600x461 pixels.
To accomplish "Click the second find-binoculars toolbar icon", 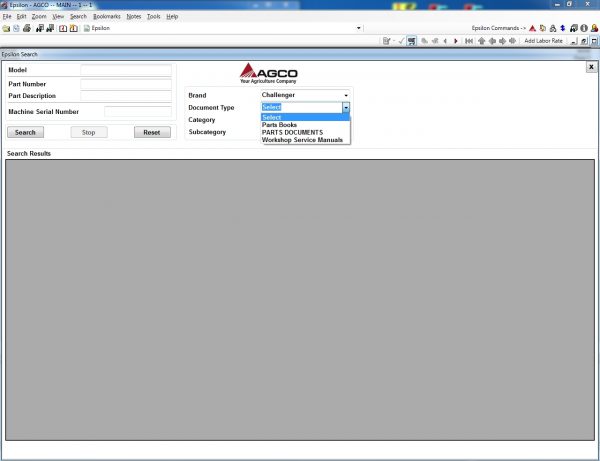I will 50,28.
